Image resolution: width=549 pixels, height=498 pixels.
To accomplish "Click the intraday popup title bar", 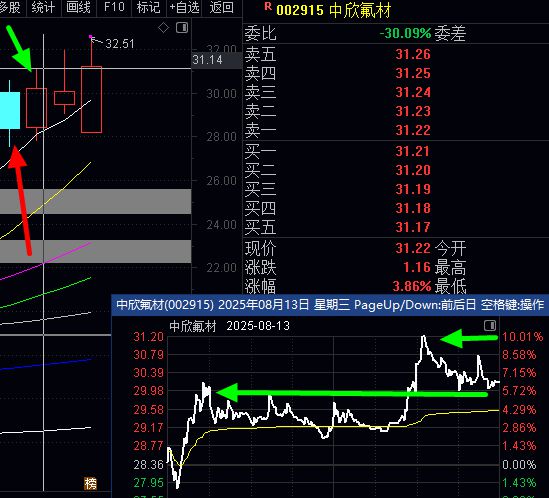I will (330, 305).
